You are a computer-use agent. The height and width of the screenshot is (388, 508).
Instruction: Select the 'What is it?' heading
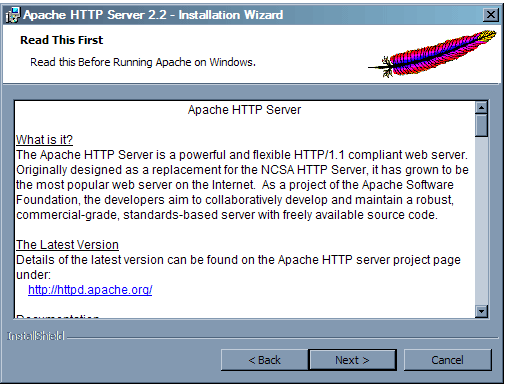44,140
